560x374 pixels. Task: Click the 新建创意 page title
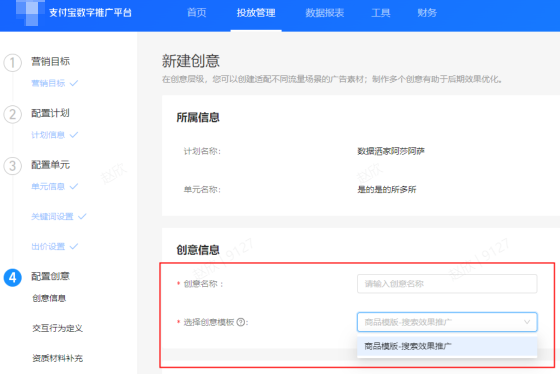point(191,61)
